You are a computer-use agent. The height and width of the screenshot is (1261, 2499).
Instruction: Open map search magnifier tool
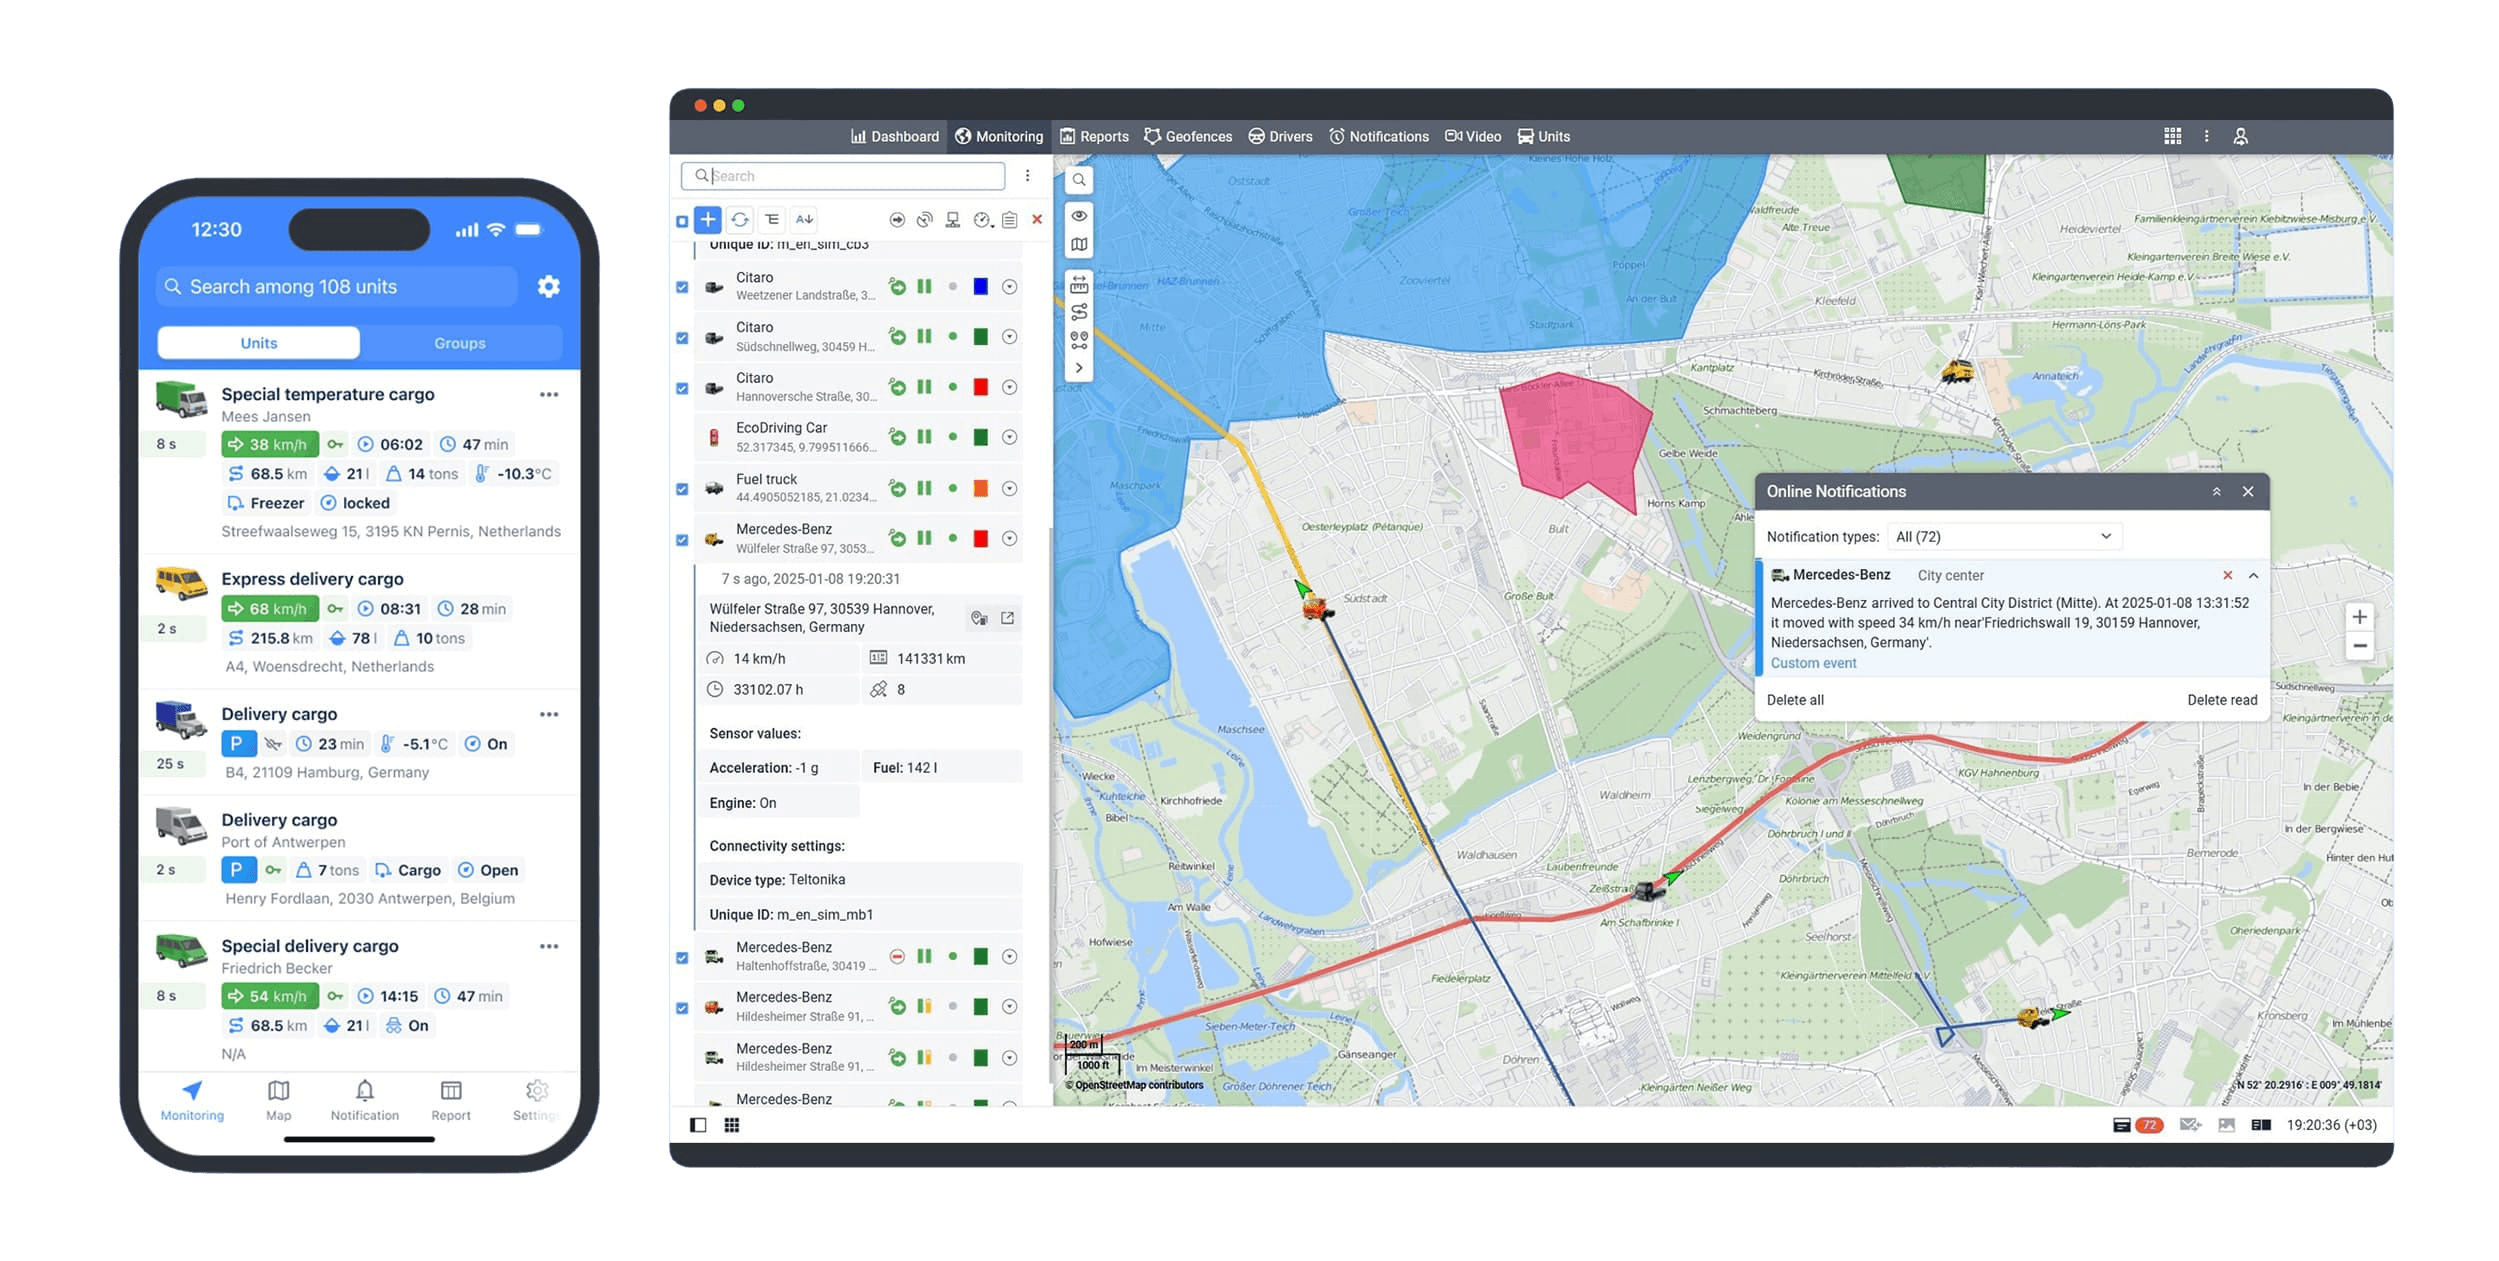click(1079, 180)
